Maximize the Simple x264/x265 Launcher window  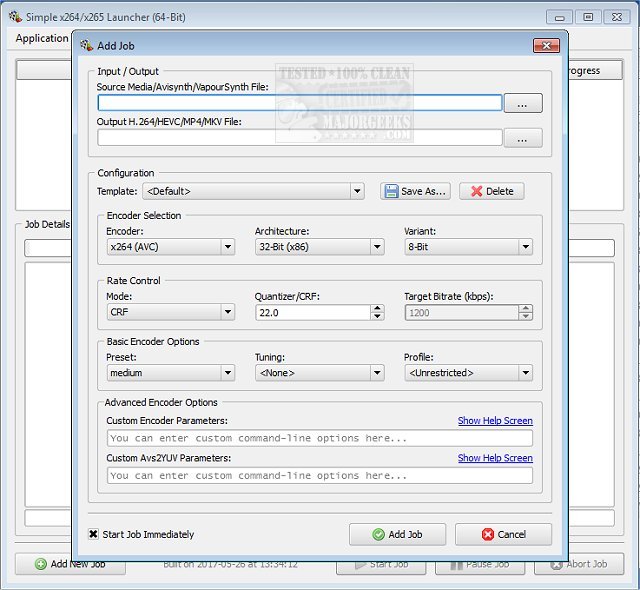(x=588, y=18)
